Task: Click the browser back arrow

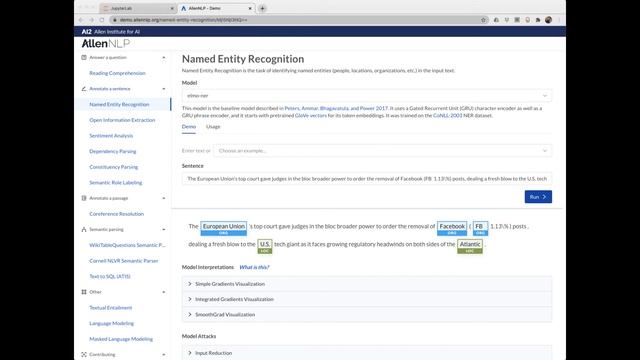Action: click(81, 20)
